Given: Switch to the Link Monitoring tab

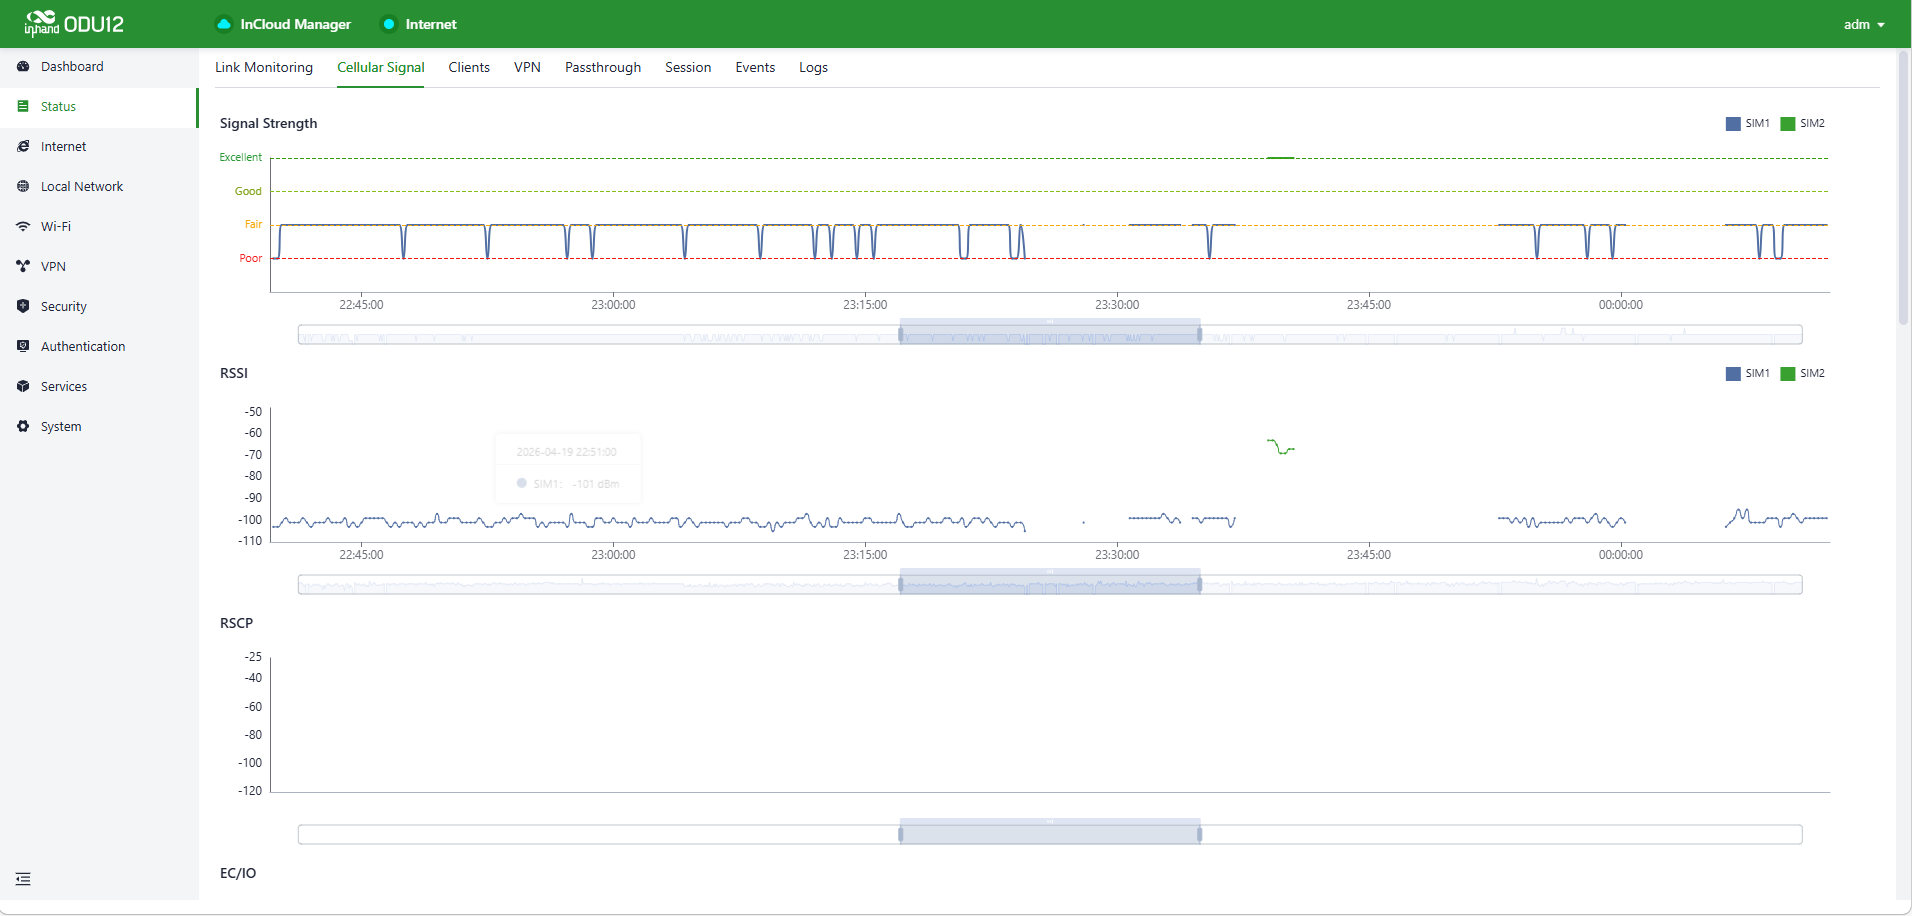Looking at the screenshot, I should [264, 68].
